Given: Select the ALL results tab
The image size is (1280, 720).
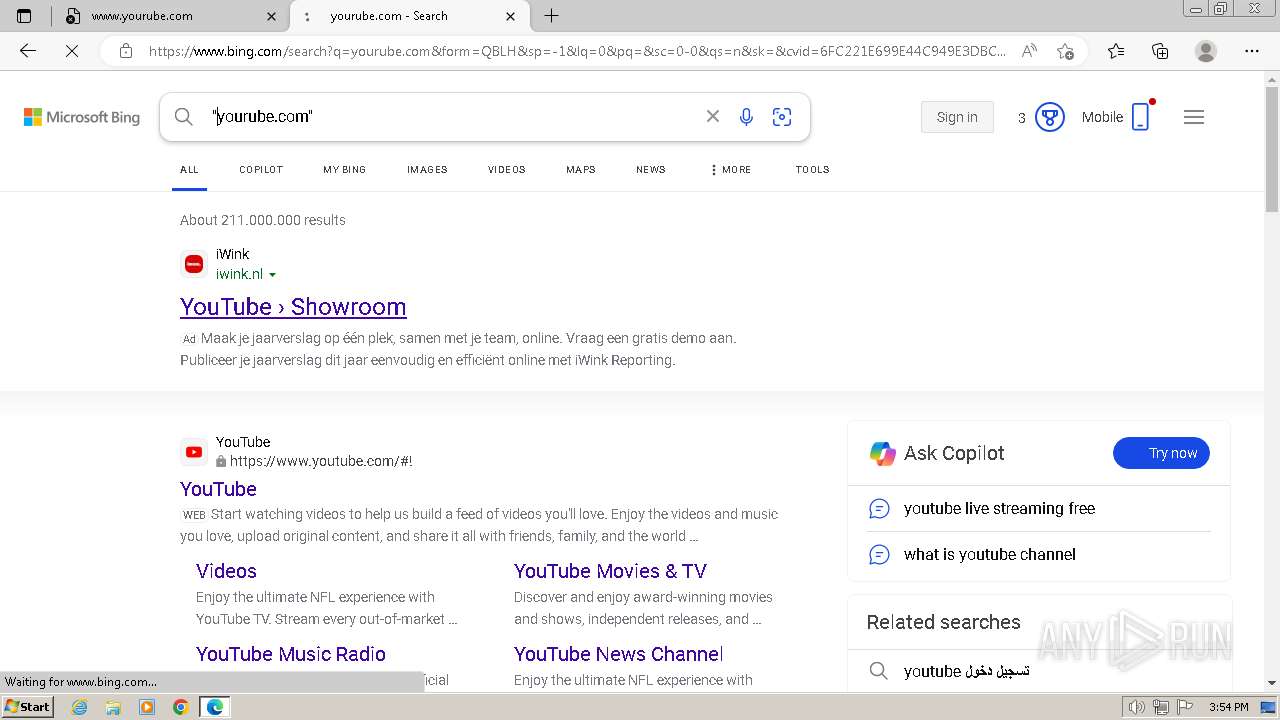Looking at the screenshot, I should tap(189, 170).
